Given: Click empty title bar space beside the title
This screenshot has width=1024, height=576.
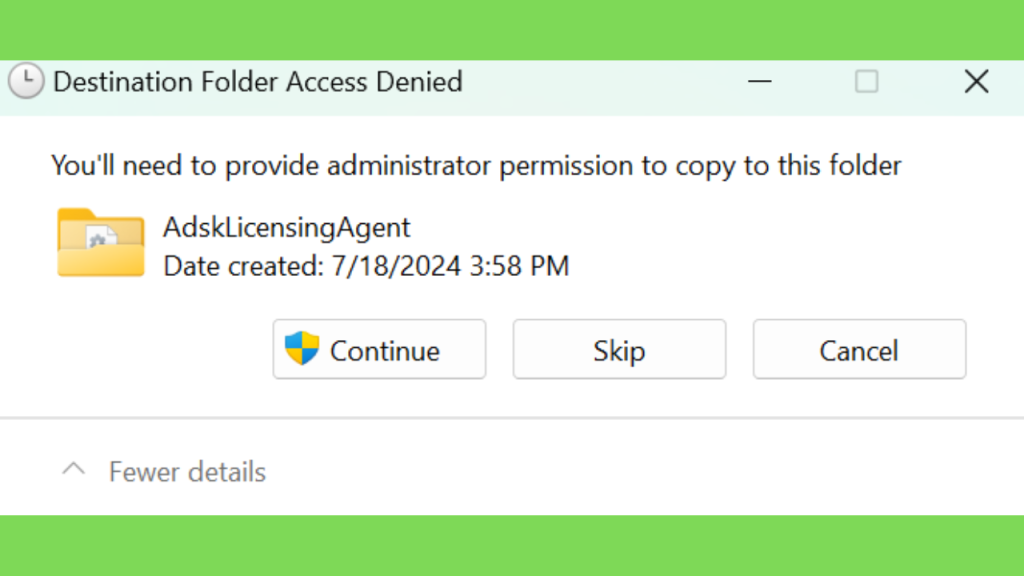Looking at the screenshot, I should [x=601, y=82].
